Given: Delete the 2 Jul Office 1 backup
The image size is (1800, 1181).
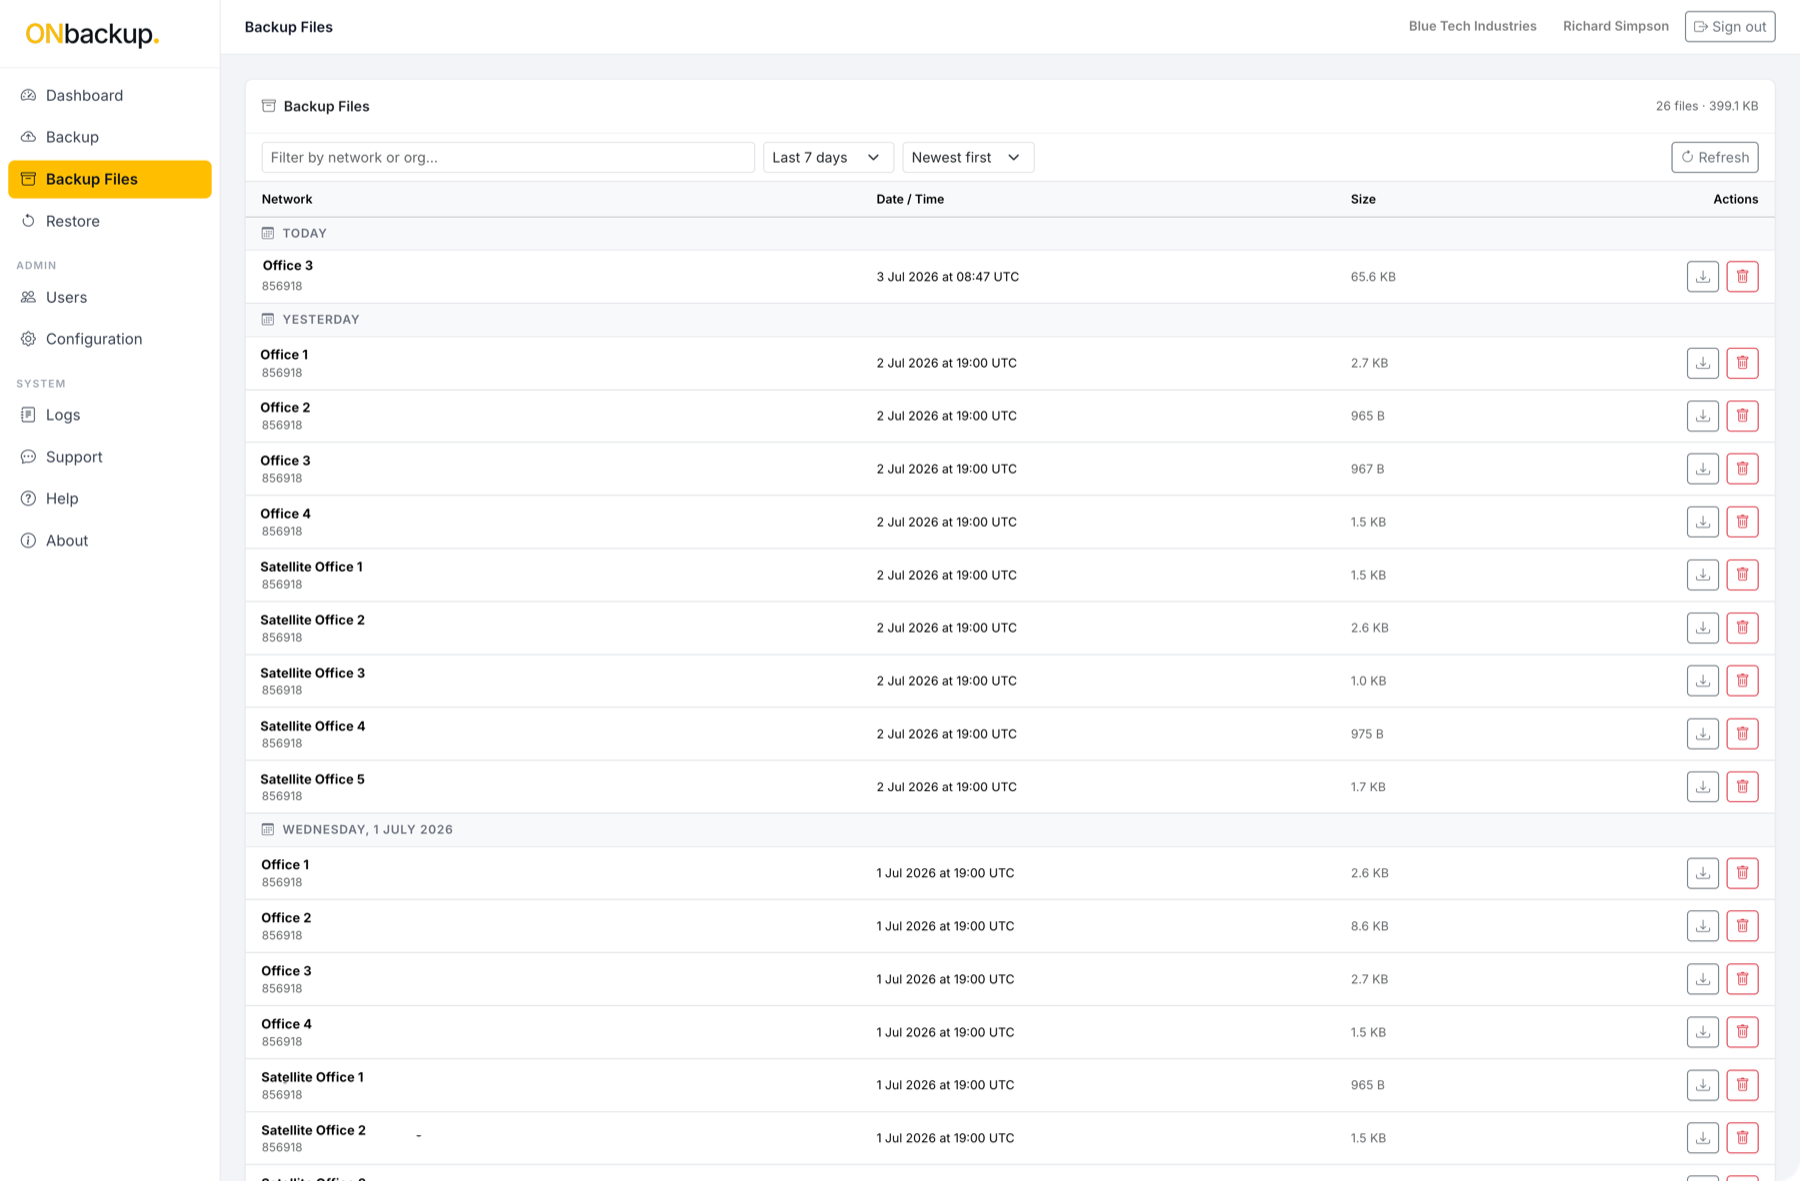Looking at the screenshot, I should (1742, 363).
